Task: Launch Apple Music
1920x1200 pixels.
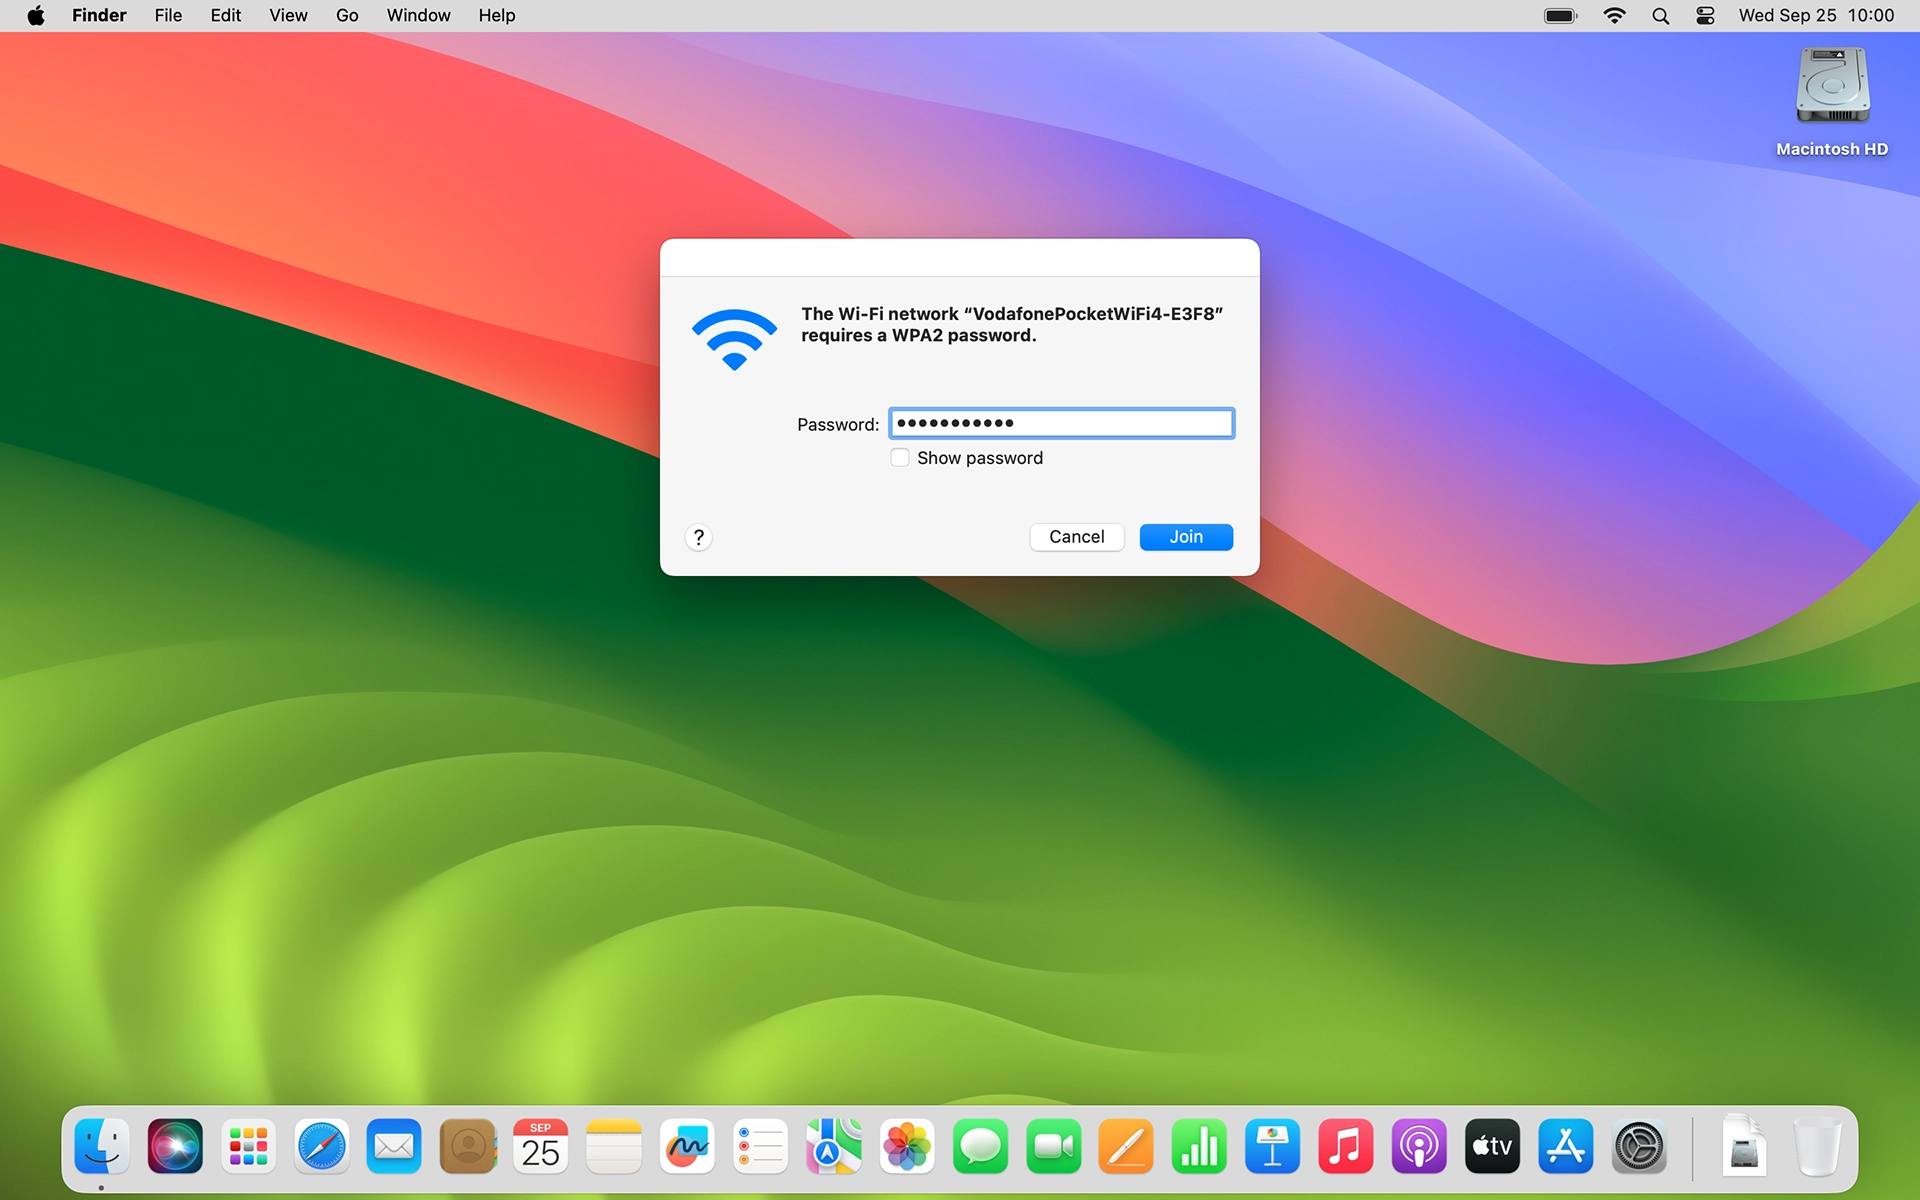Action: pyautogui.click(x=1346, y=1147)
